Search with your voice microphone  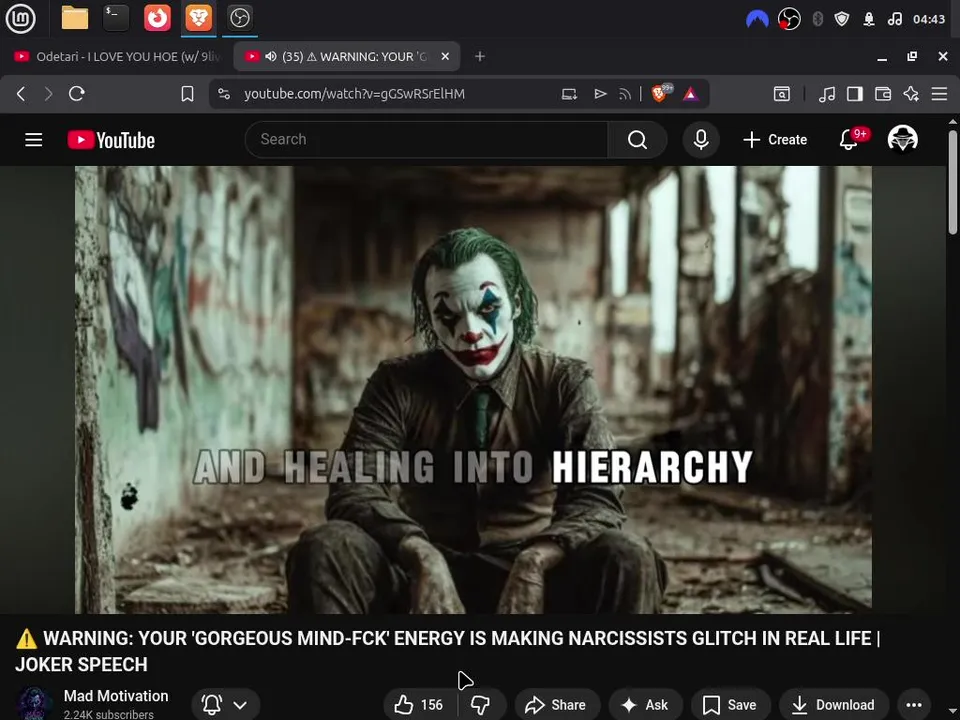coord(701,140)
